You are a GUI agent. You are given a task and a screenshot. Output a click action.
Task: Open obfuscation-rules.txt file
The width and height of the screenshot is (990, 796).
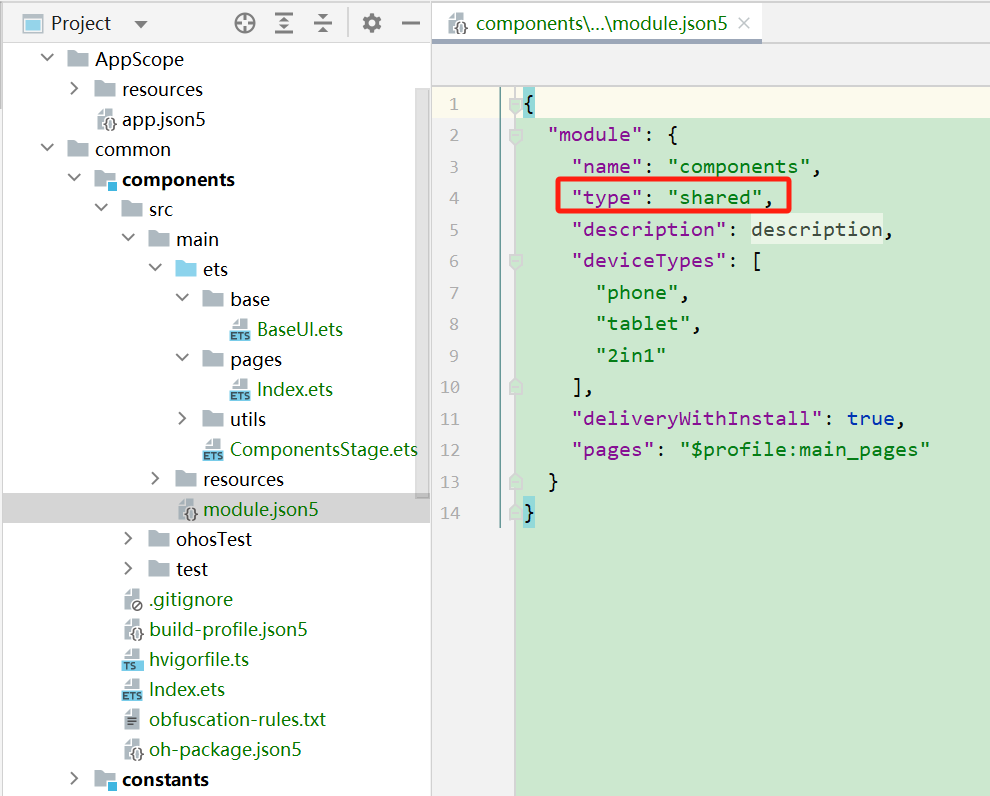point(237,720)
